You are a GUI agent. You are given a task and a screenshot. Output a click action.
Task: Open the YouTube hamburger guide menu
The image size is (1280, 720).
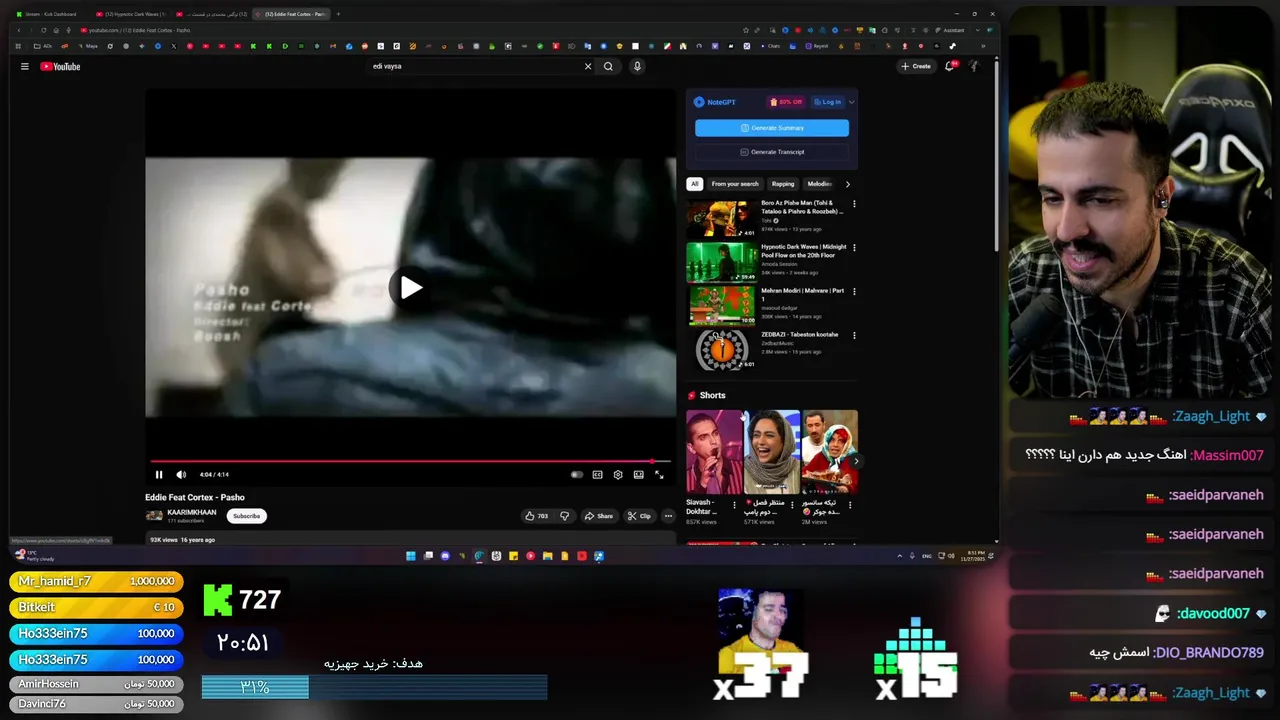(x=25, y=66)
